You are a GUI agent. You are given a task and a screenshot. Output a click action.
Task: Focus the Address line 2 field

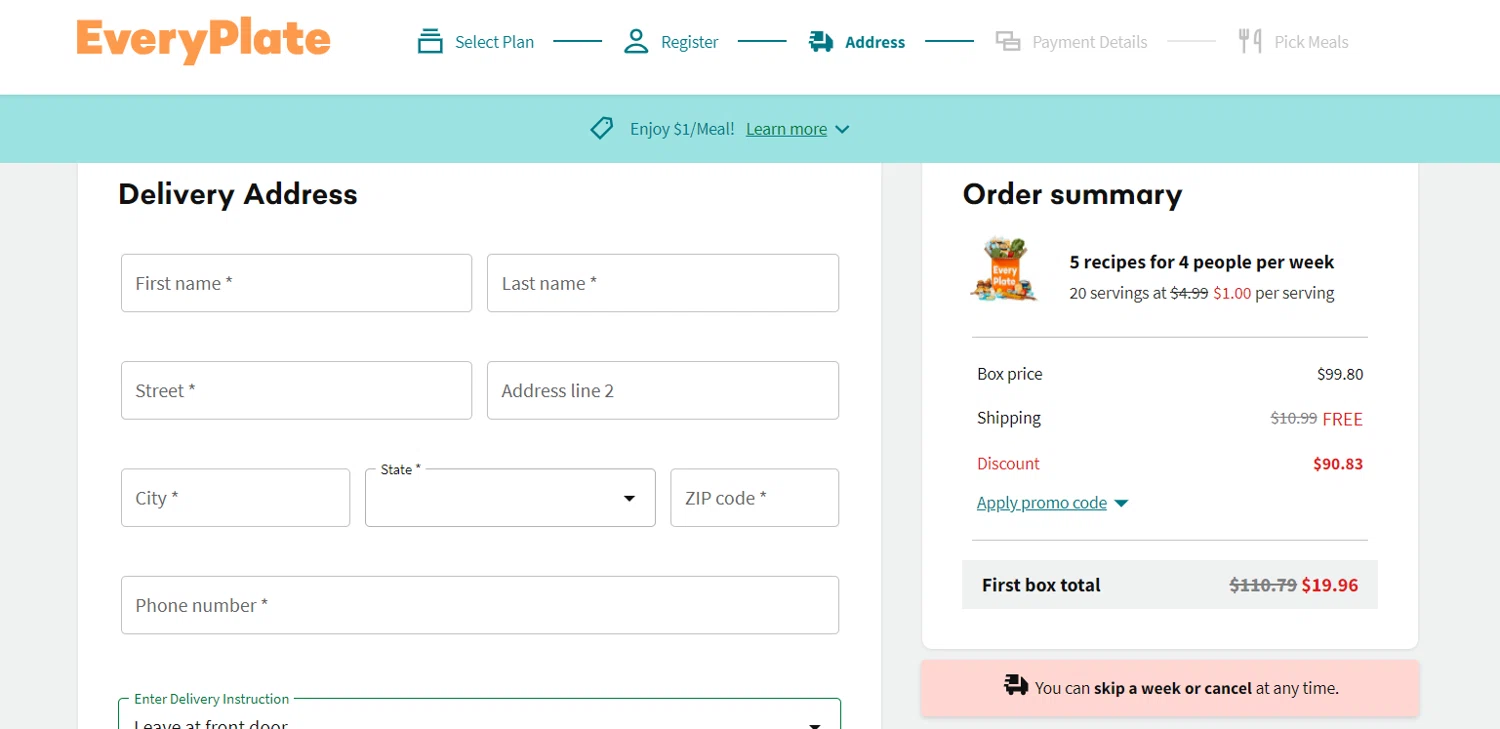[x=663, y=390]
